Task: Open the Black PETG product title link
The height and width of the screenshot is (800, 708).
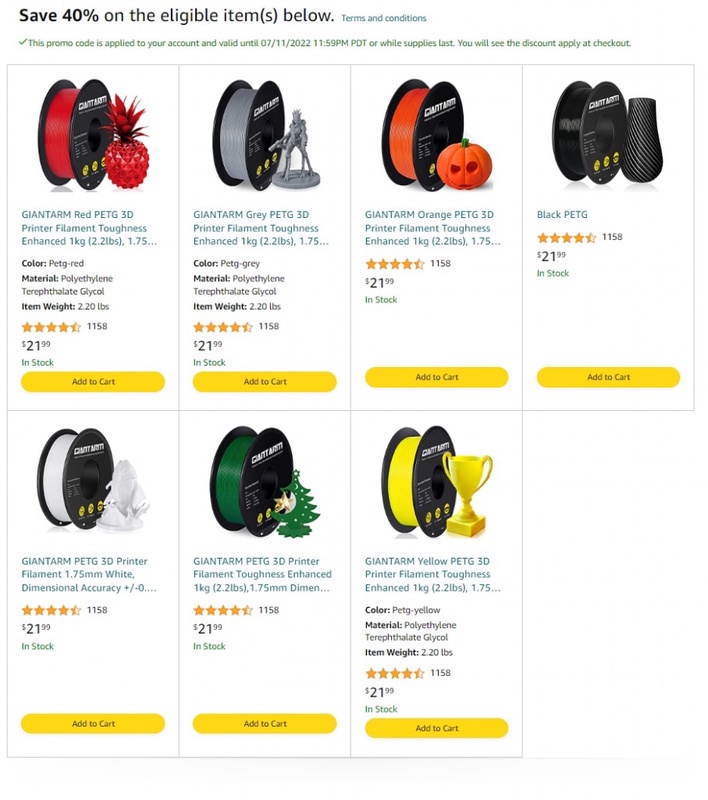Action: (x=562, y=215)
